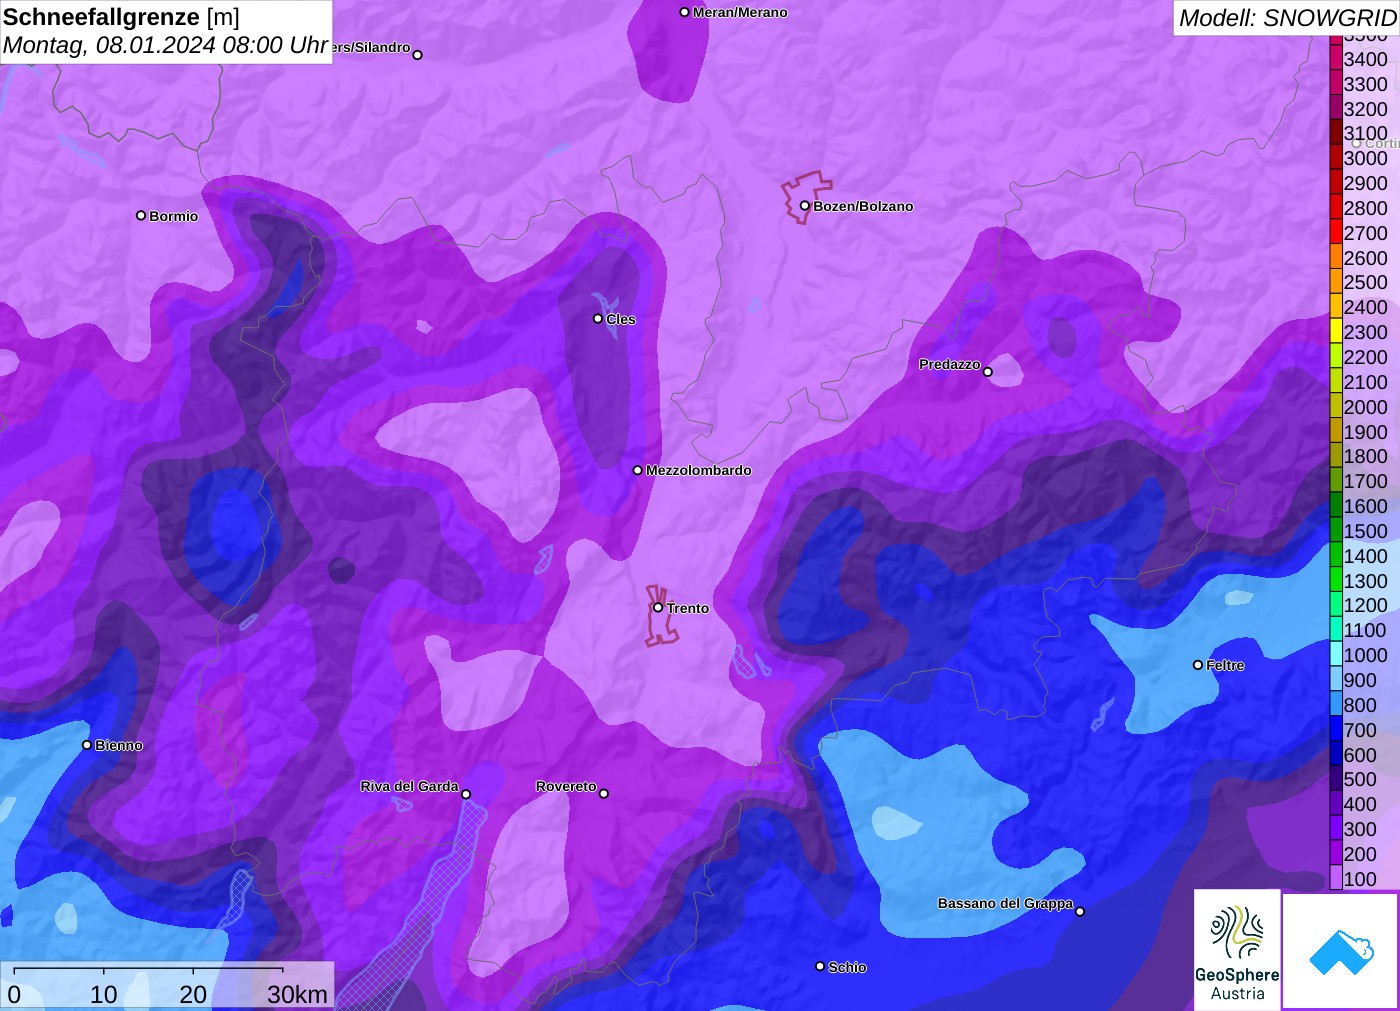This screenshot has width=1400, height=1011.
Task: Click the legend value '1300'
Action: [1365, 581]
